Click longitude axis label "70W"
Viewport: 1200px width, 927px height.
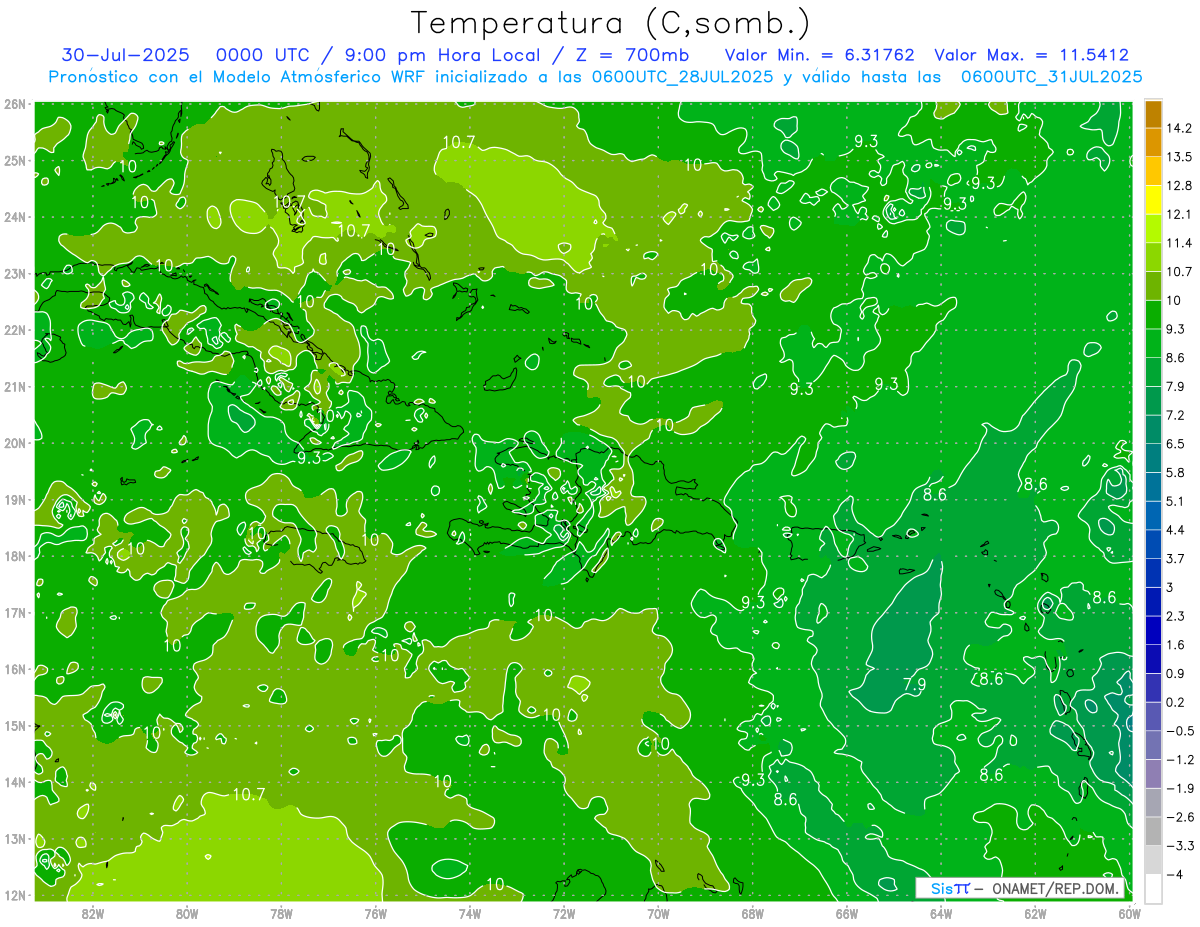tap(658, 913)
